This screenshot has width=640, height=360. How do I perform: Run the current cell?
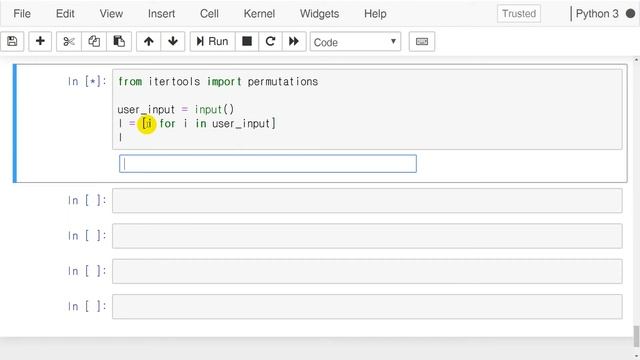click(212, 41)
